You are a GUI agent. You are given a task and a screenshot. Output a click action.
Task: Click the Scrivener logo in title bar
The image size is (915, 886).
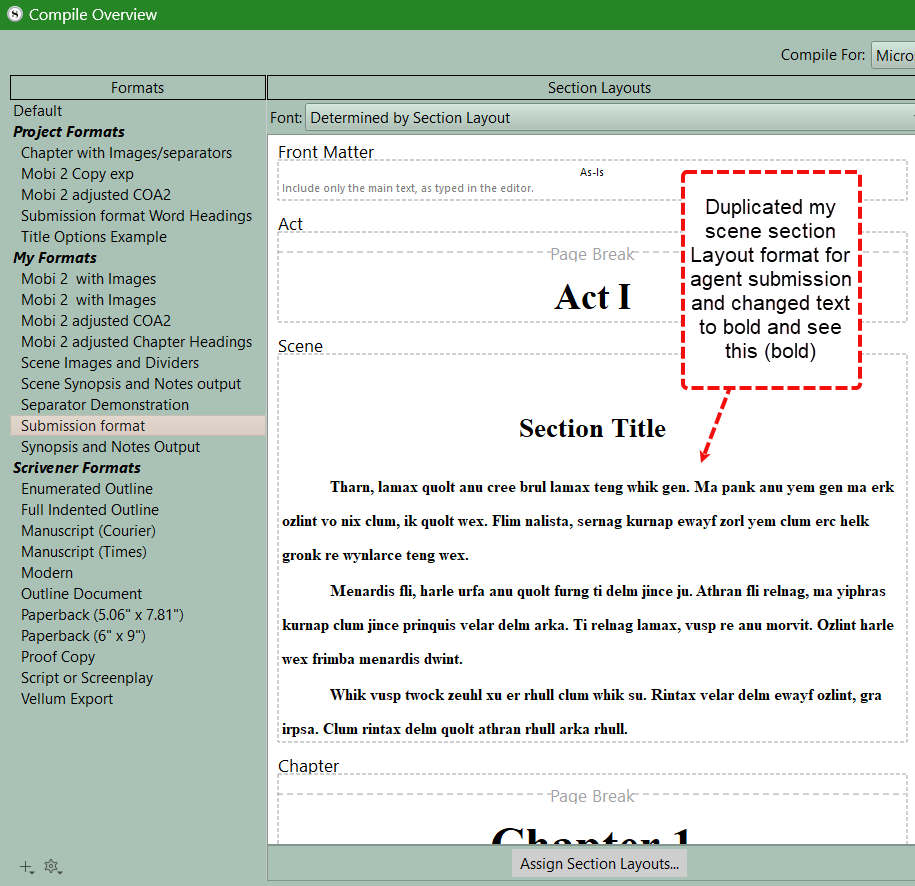(14, 15)
